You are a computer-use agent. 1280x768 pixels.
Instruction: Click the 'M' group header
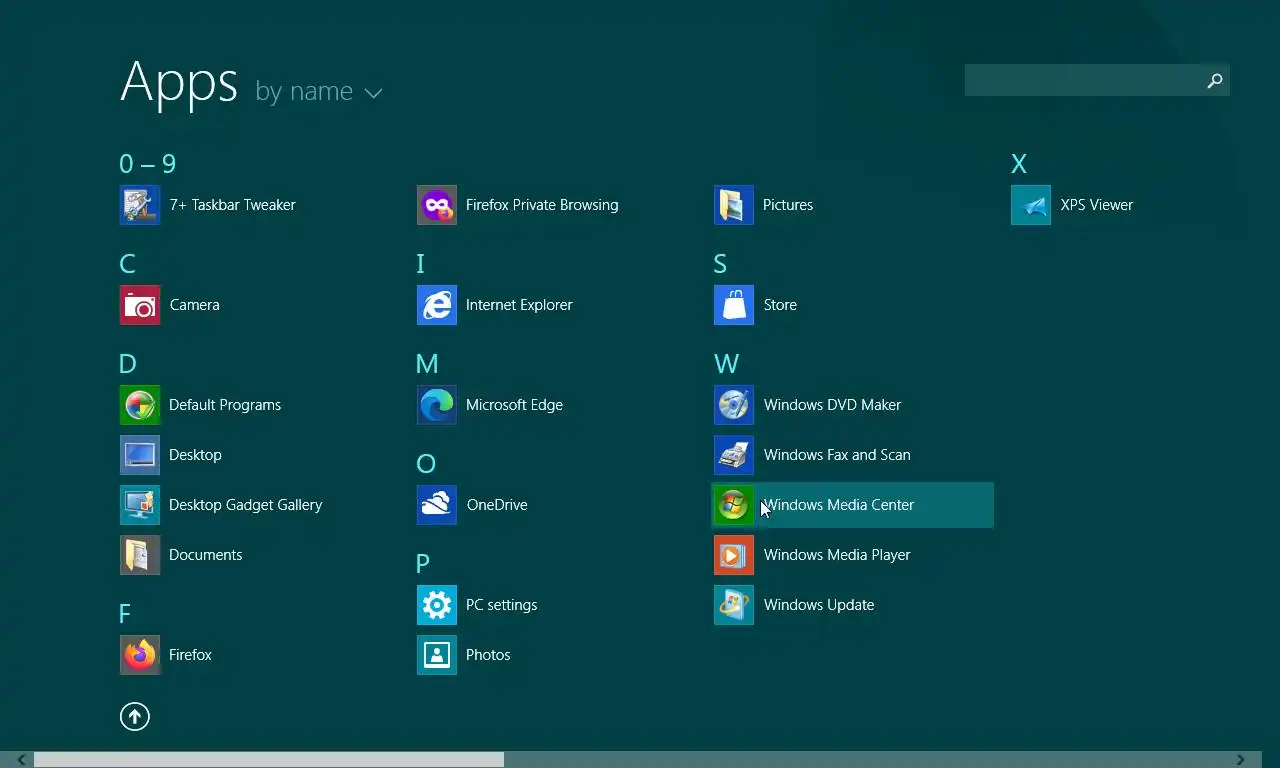[x=427, y=364]
